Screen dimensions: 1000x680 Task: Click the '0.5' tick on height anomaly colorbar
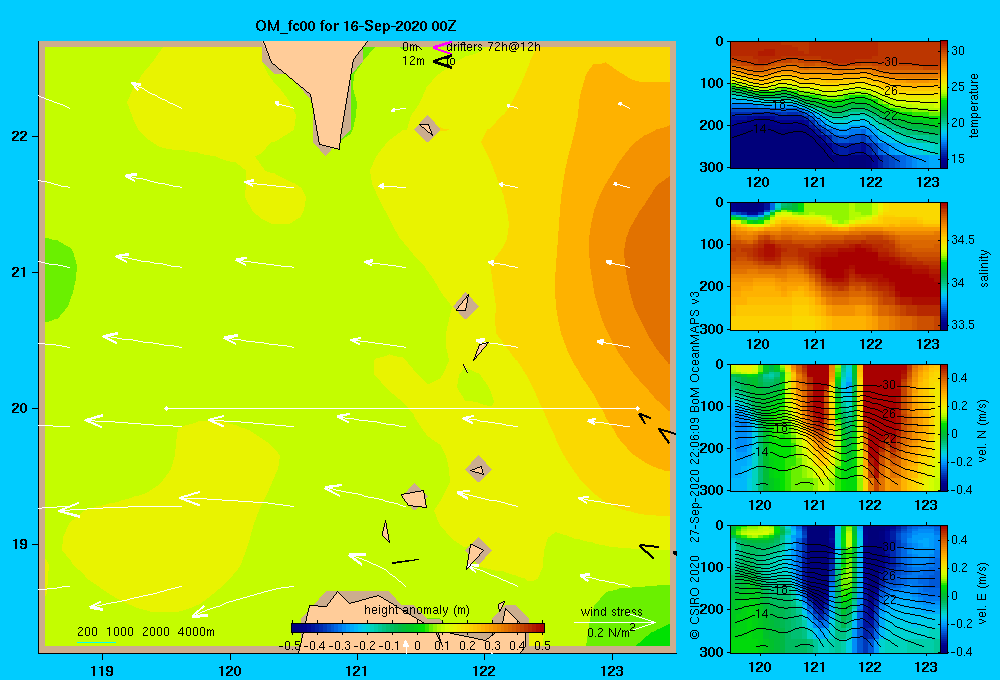pos(543,646)
